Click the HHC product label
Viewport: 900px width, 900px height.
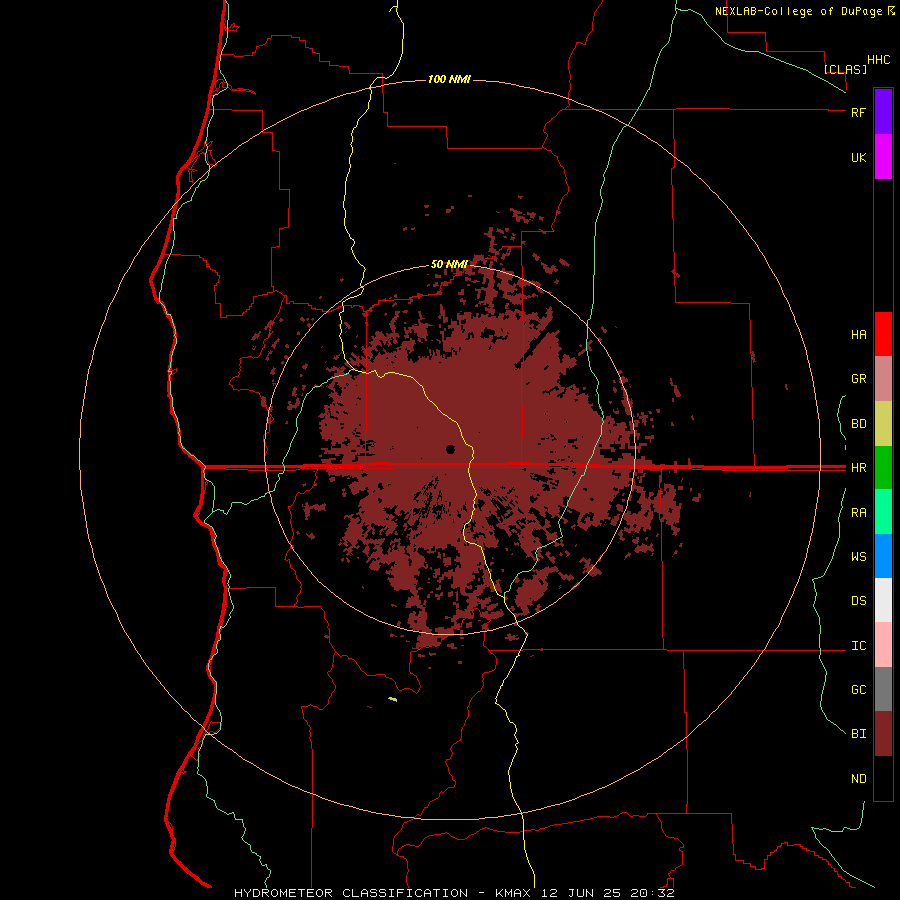click(878, 60)
